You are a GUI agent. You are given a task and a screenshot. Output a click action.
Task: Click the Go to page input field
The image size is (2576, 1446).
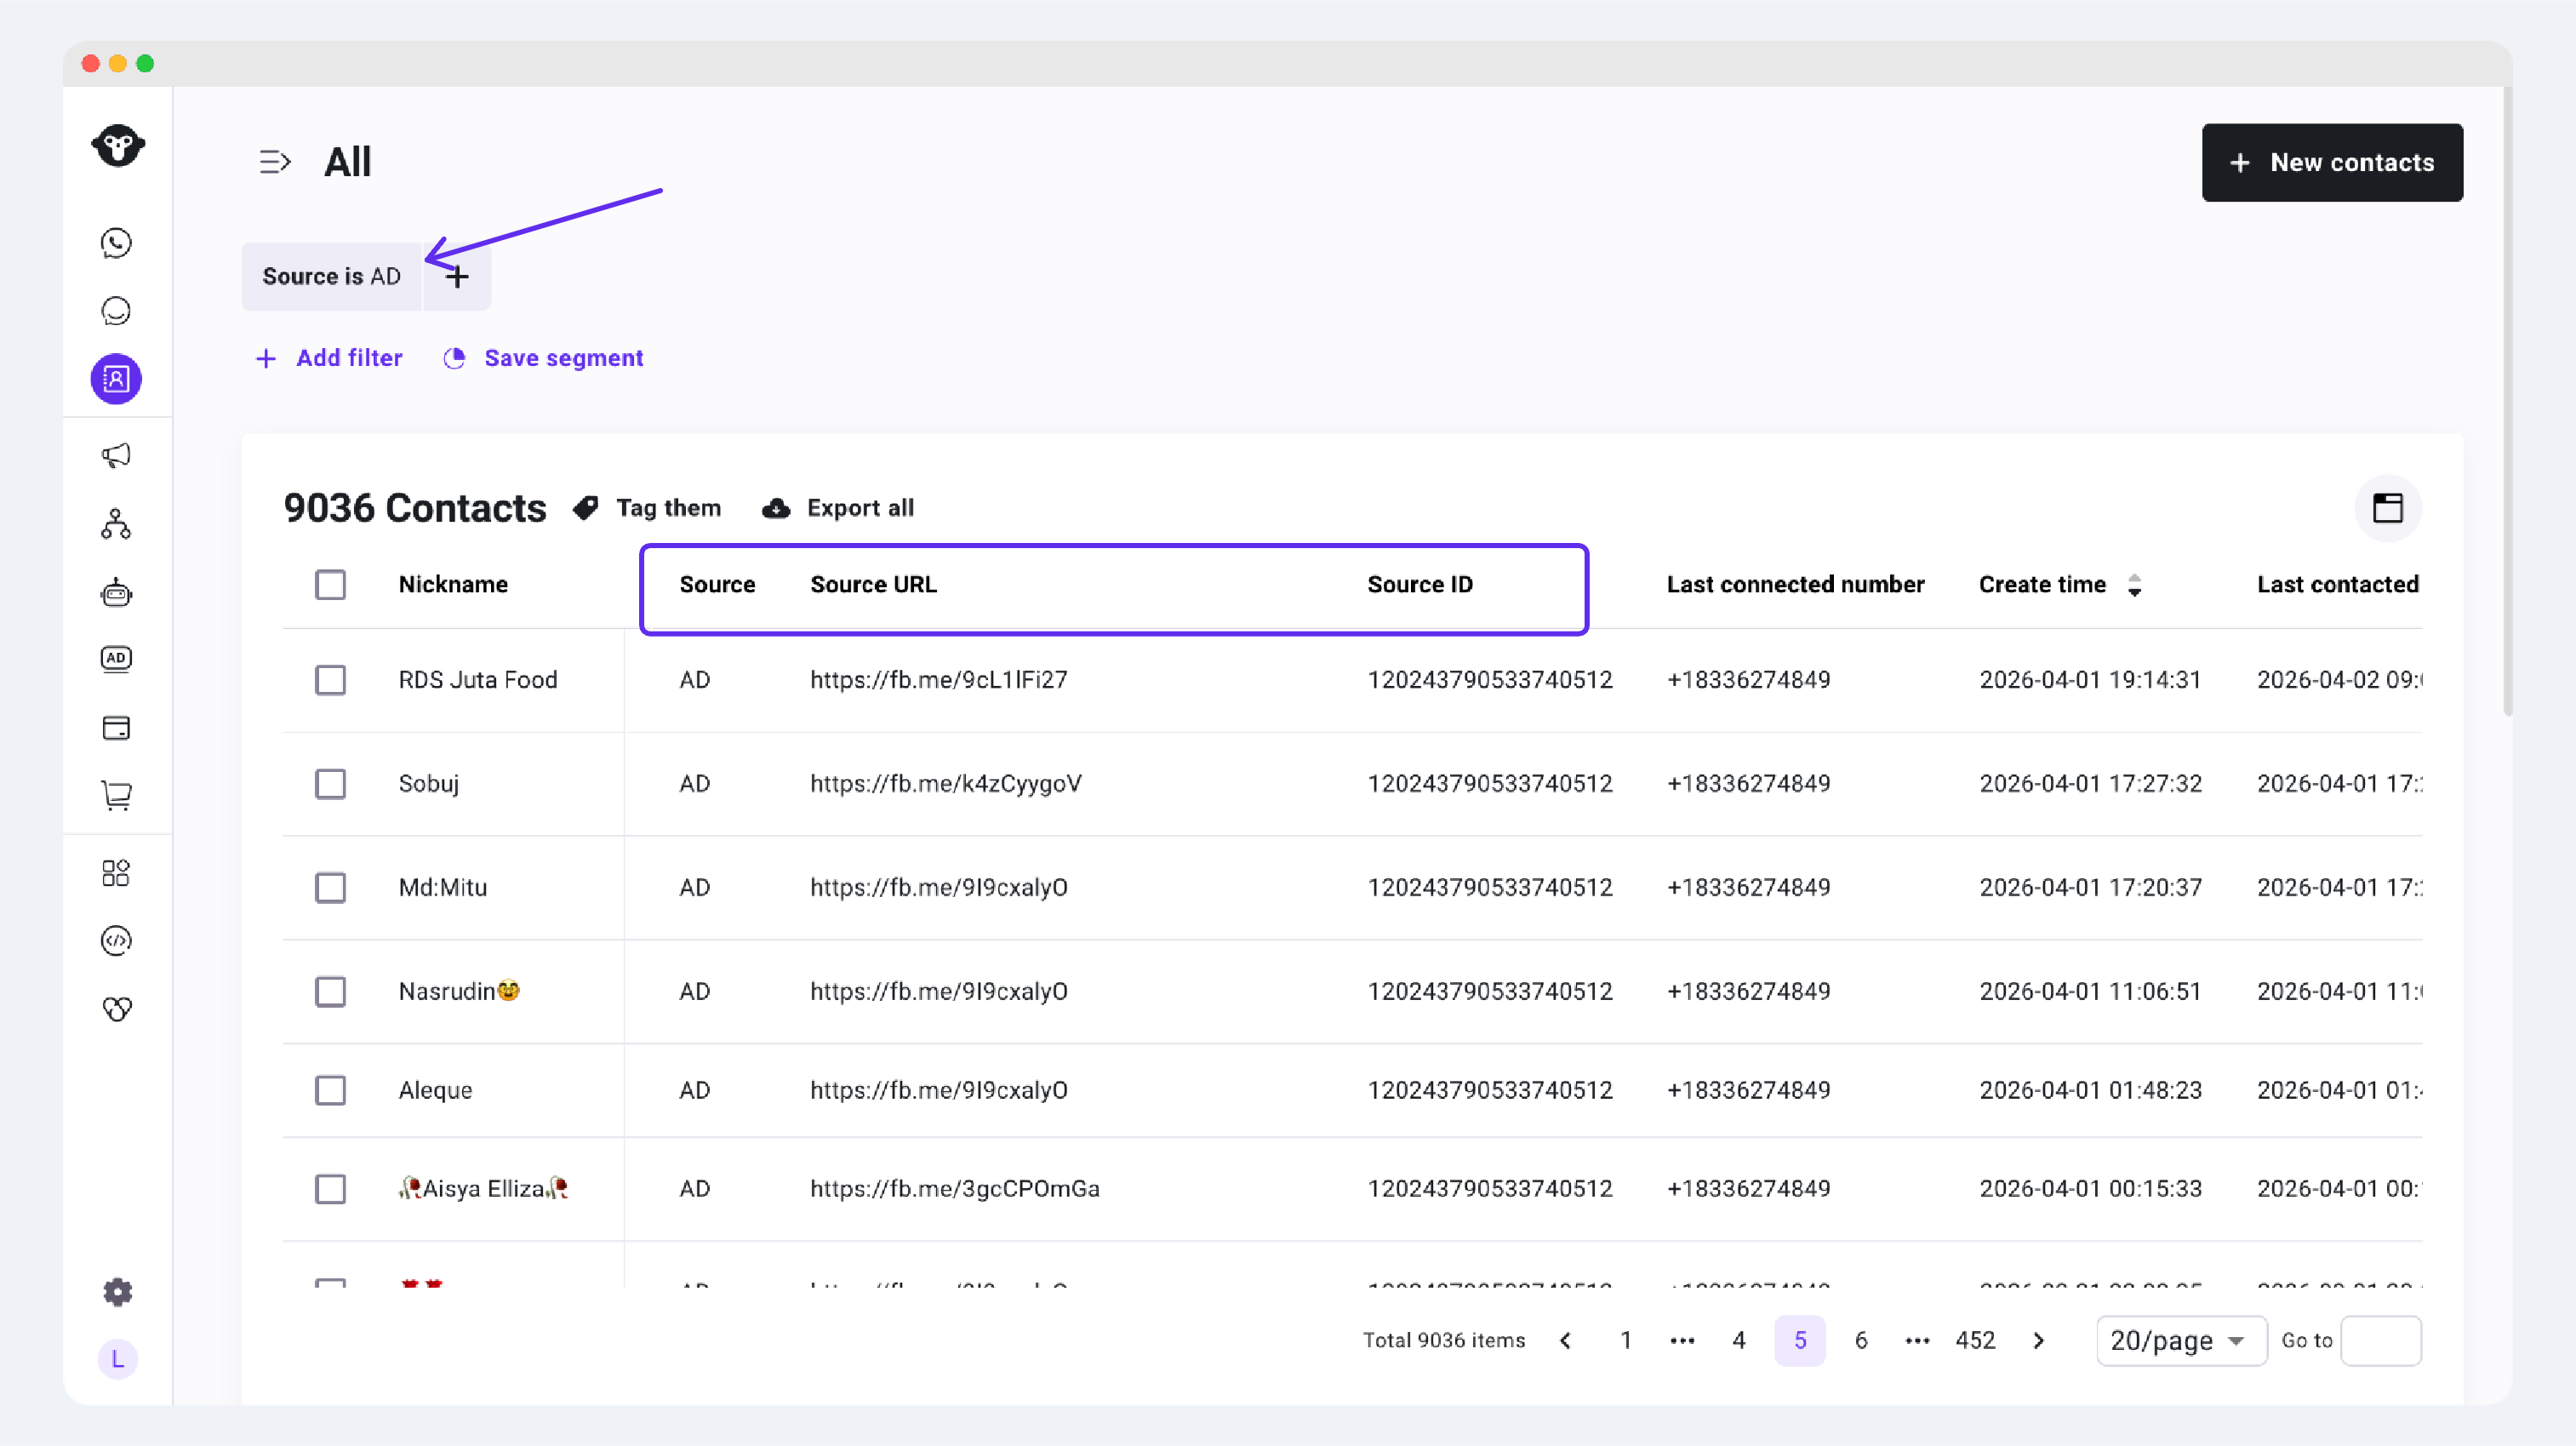pos(2381,1341)
